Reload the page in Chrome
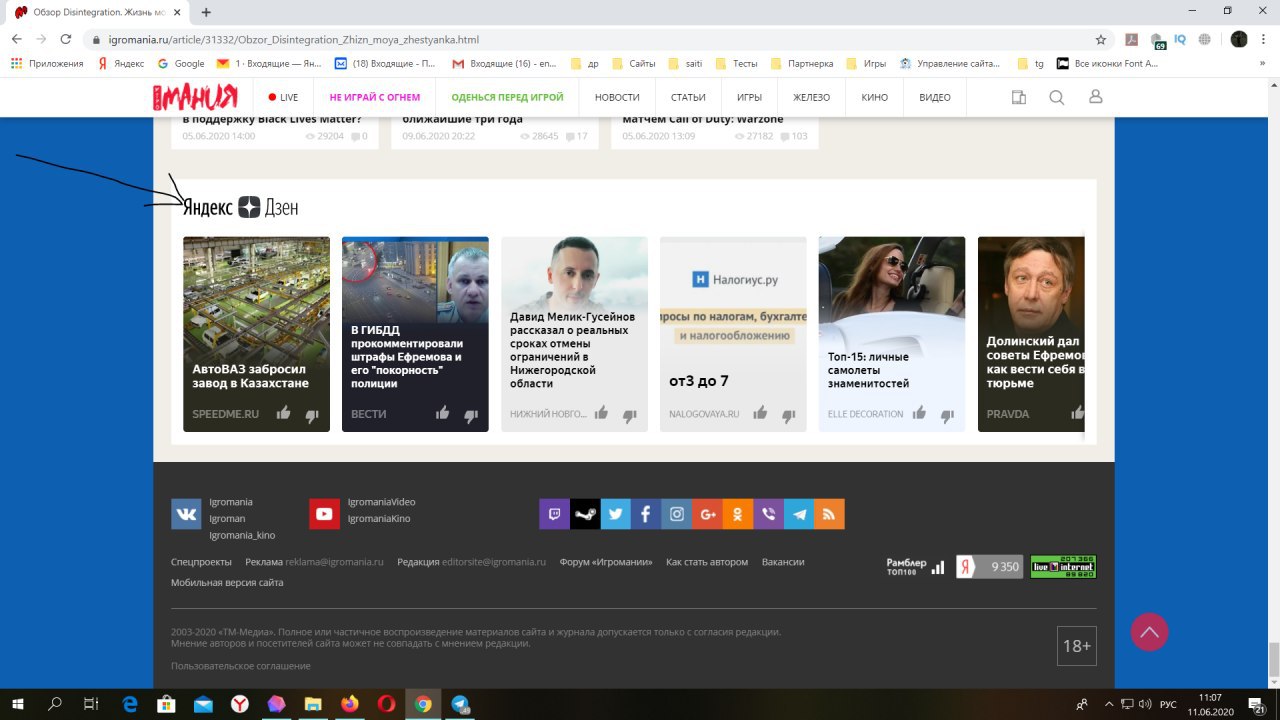This screenshot has height=720, width=1280. click(x=66, y=40)
